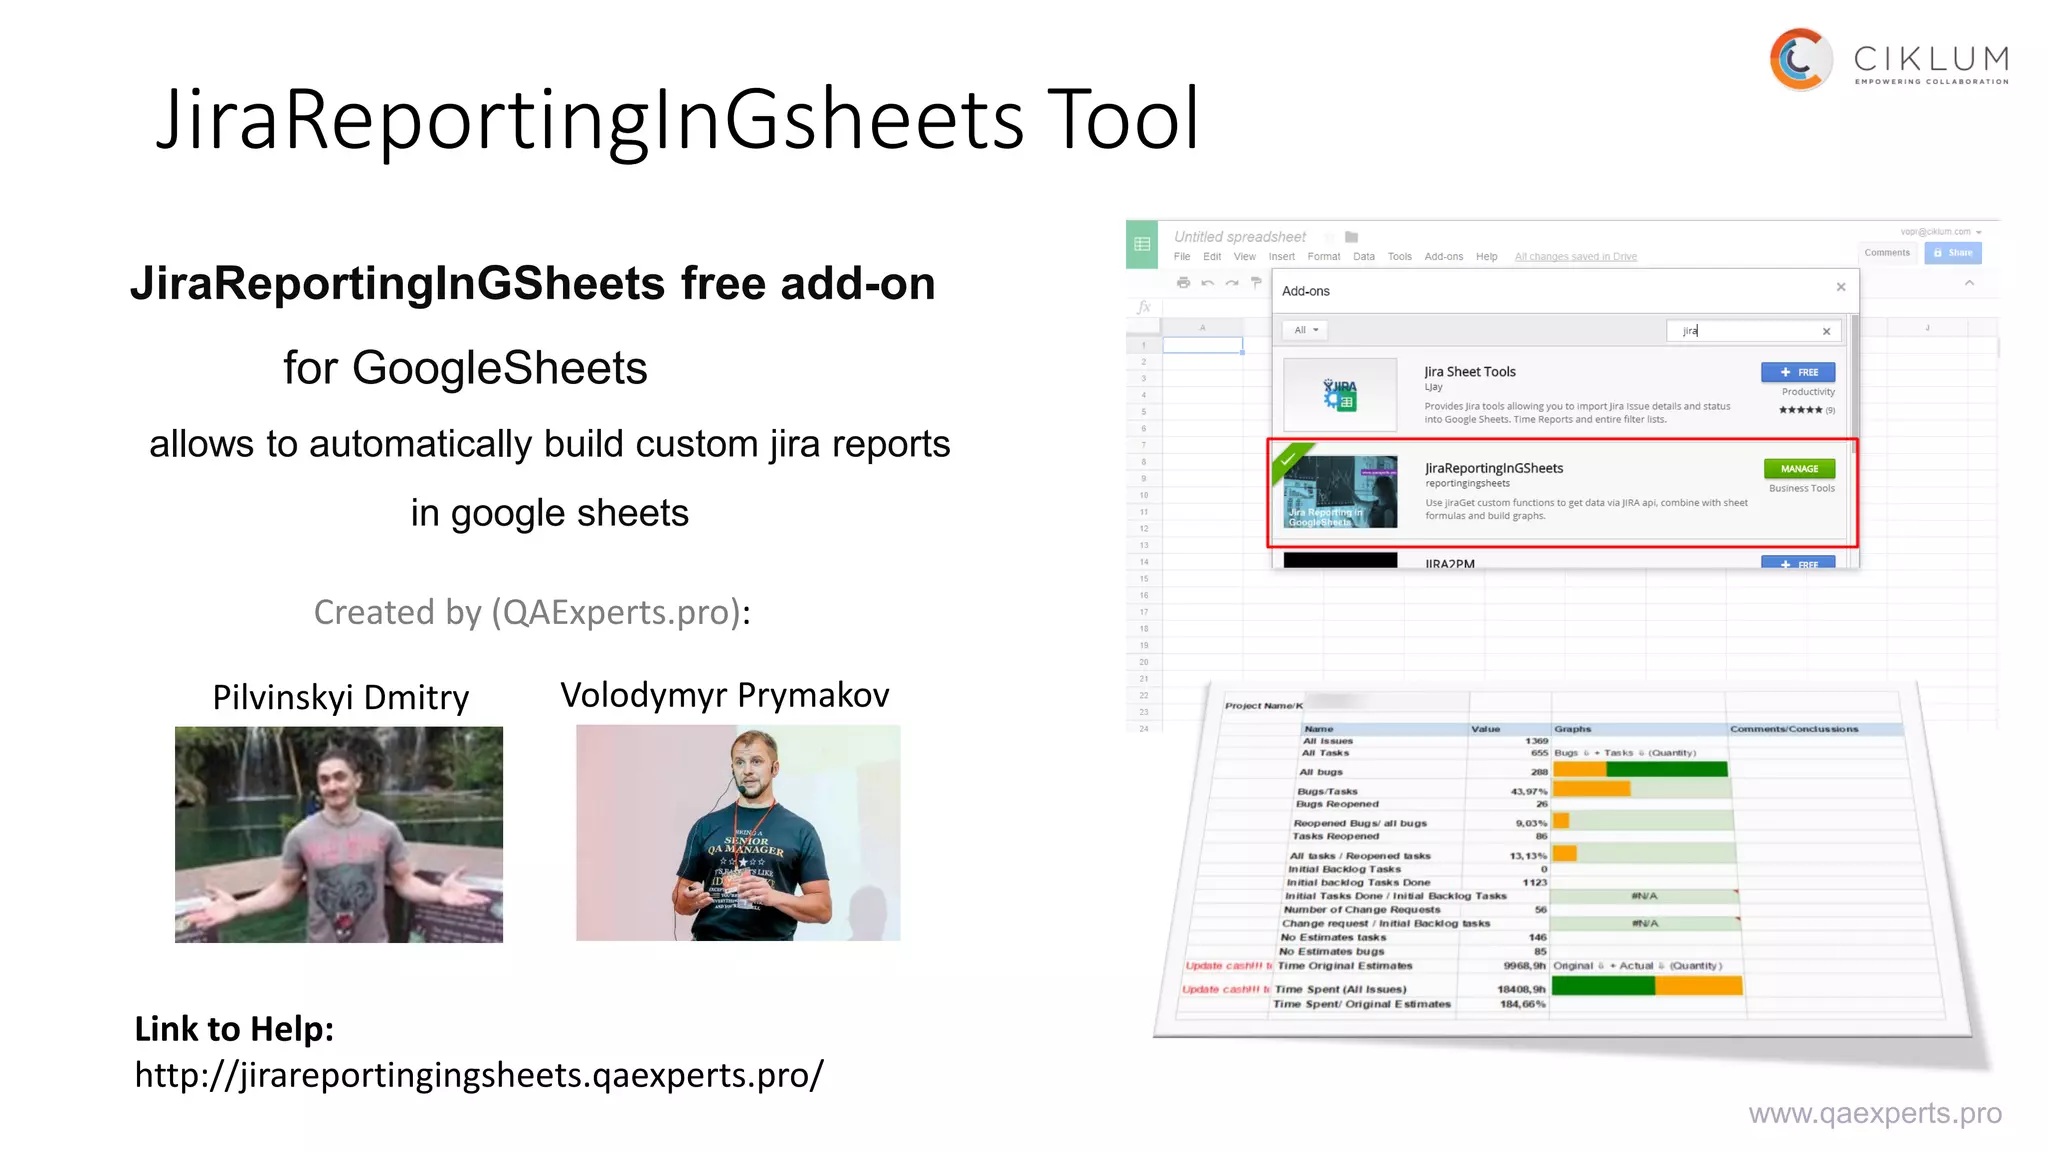Open the Insert menu
Screen dimensions: 2048x1152
[x=1281, y=257]
